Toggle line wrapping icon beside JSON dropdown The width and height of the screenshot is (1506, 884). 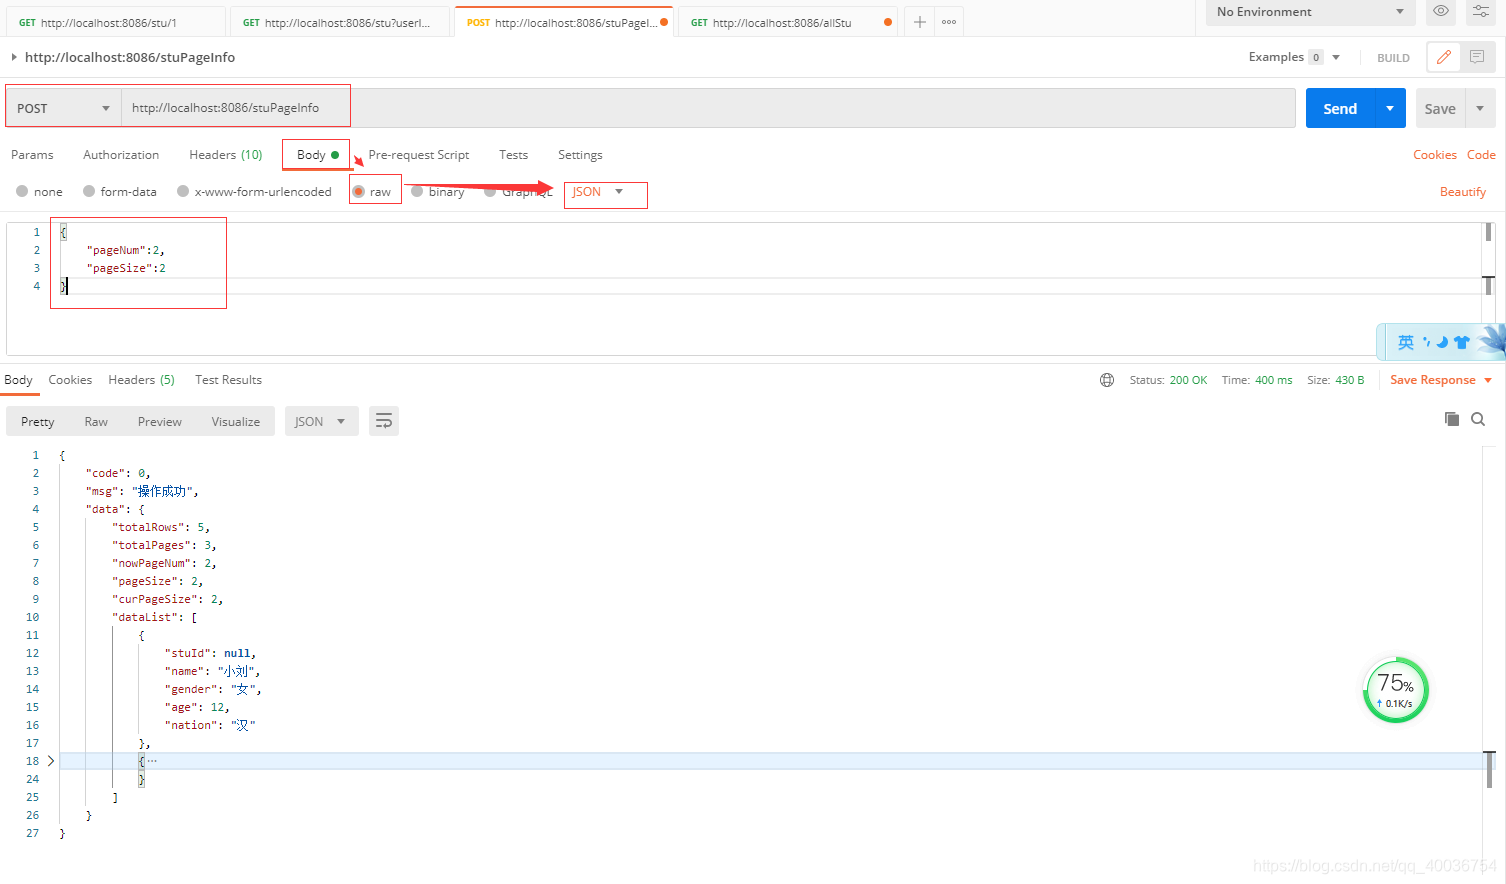tap(384, 421)
